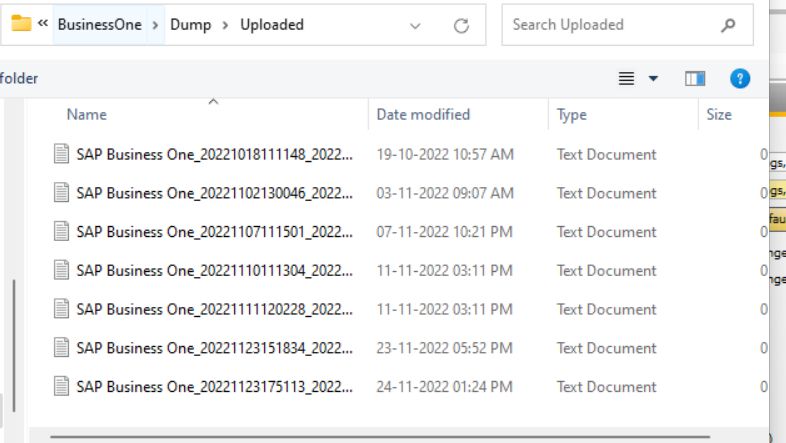Click date 03-11-2022 09:07 AM
786x443 pixels.
click(445, 193)
